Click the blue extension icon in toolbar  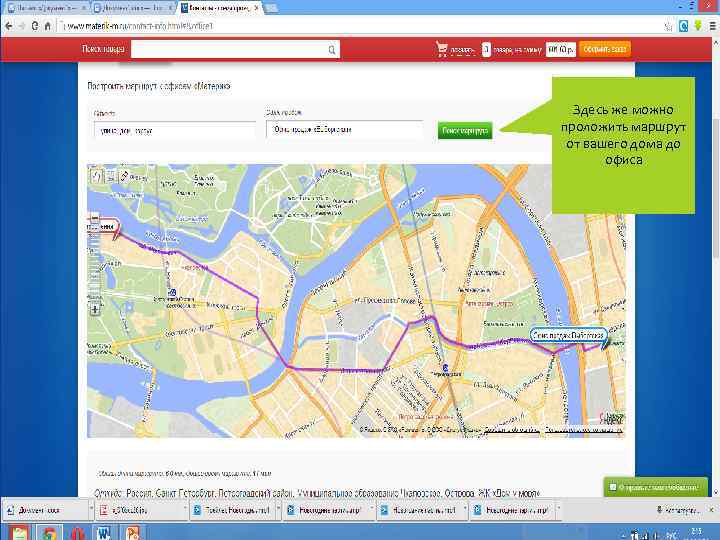(684, 26)
